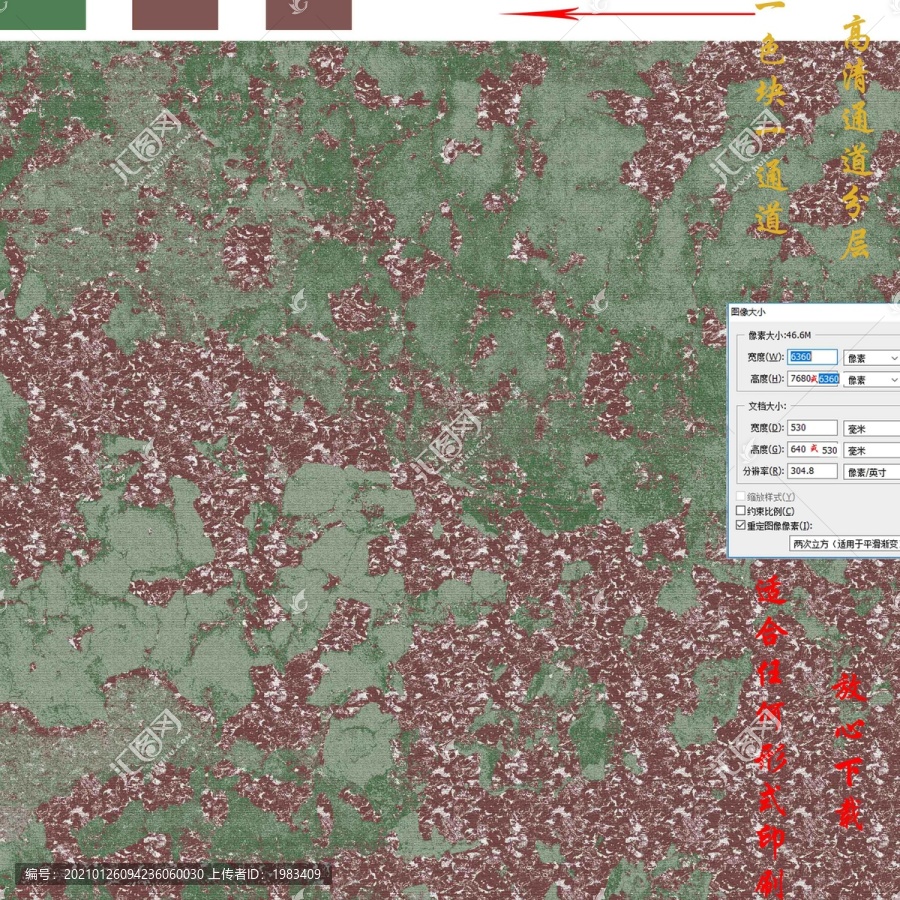Click the document height field showing 640
Viewport: 900px width, 900px height.
pyautogui.click(x=812, y=449)
